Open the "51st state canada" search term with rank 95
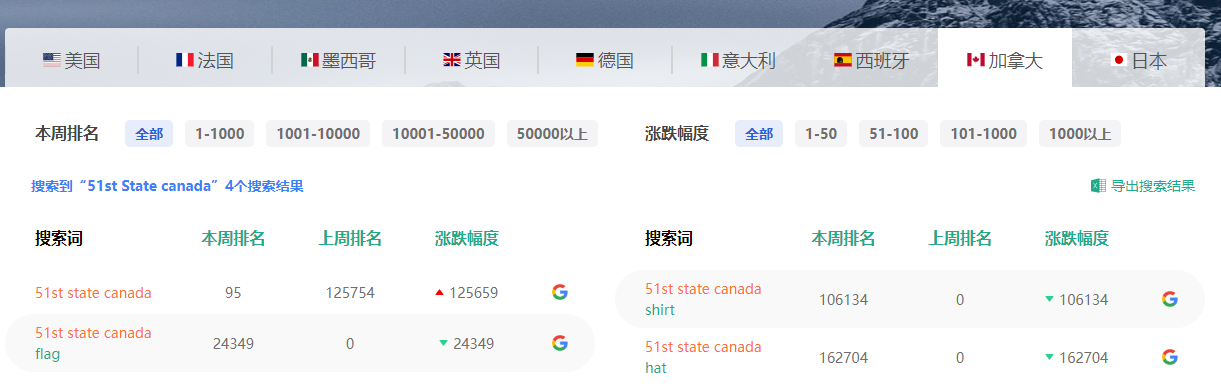This screenshot has height=386, width=1221. [93, 293]
